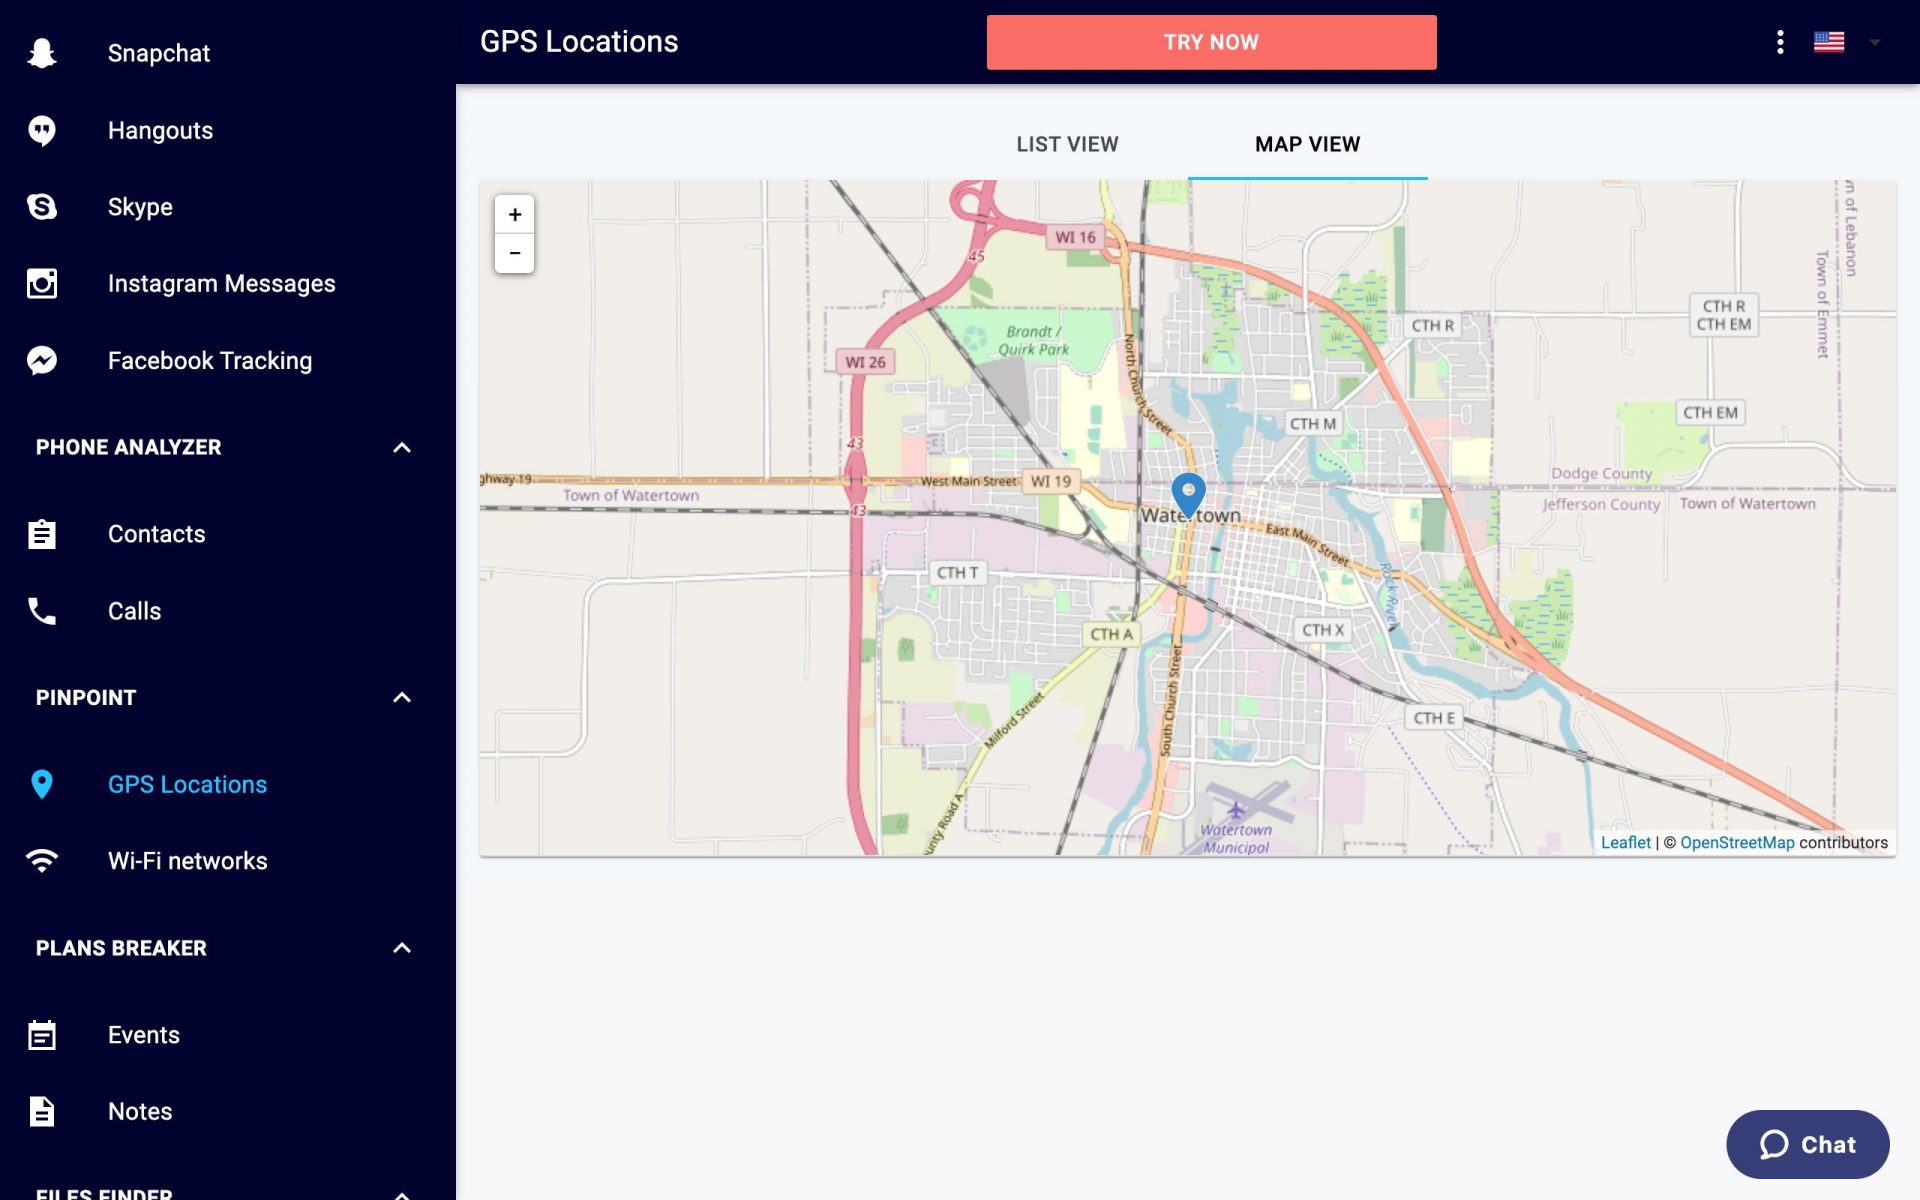The height and width of the screenshot is (1200, 1920).
Task: Click the Instagram camera icon
Action: click(x=42, y=284)
